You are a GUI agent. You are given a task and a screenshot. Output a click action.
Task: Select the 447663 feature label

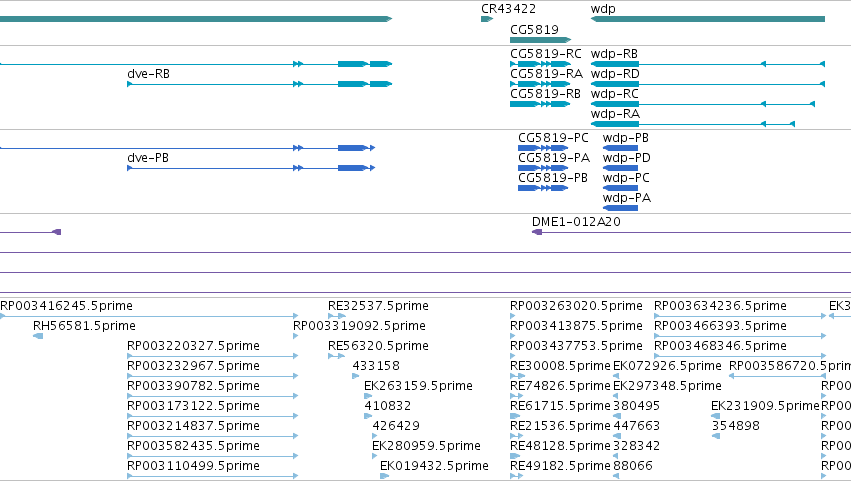click(x=637, y=426)
